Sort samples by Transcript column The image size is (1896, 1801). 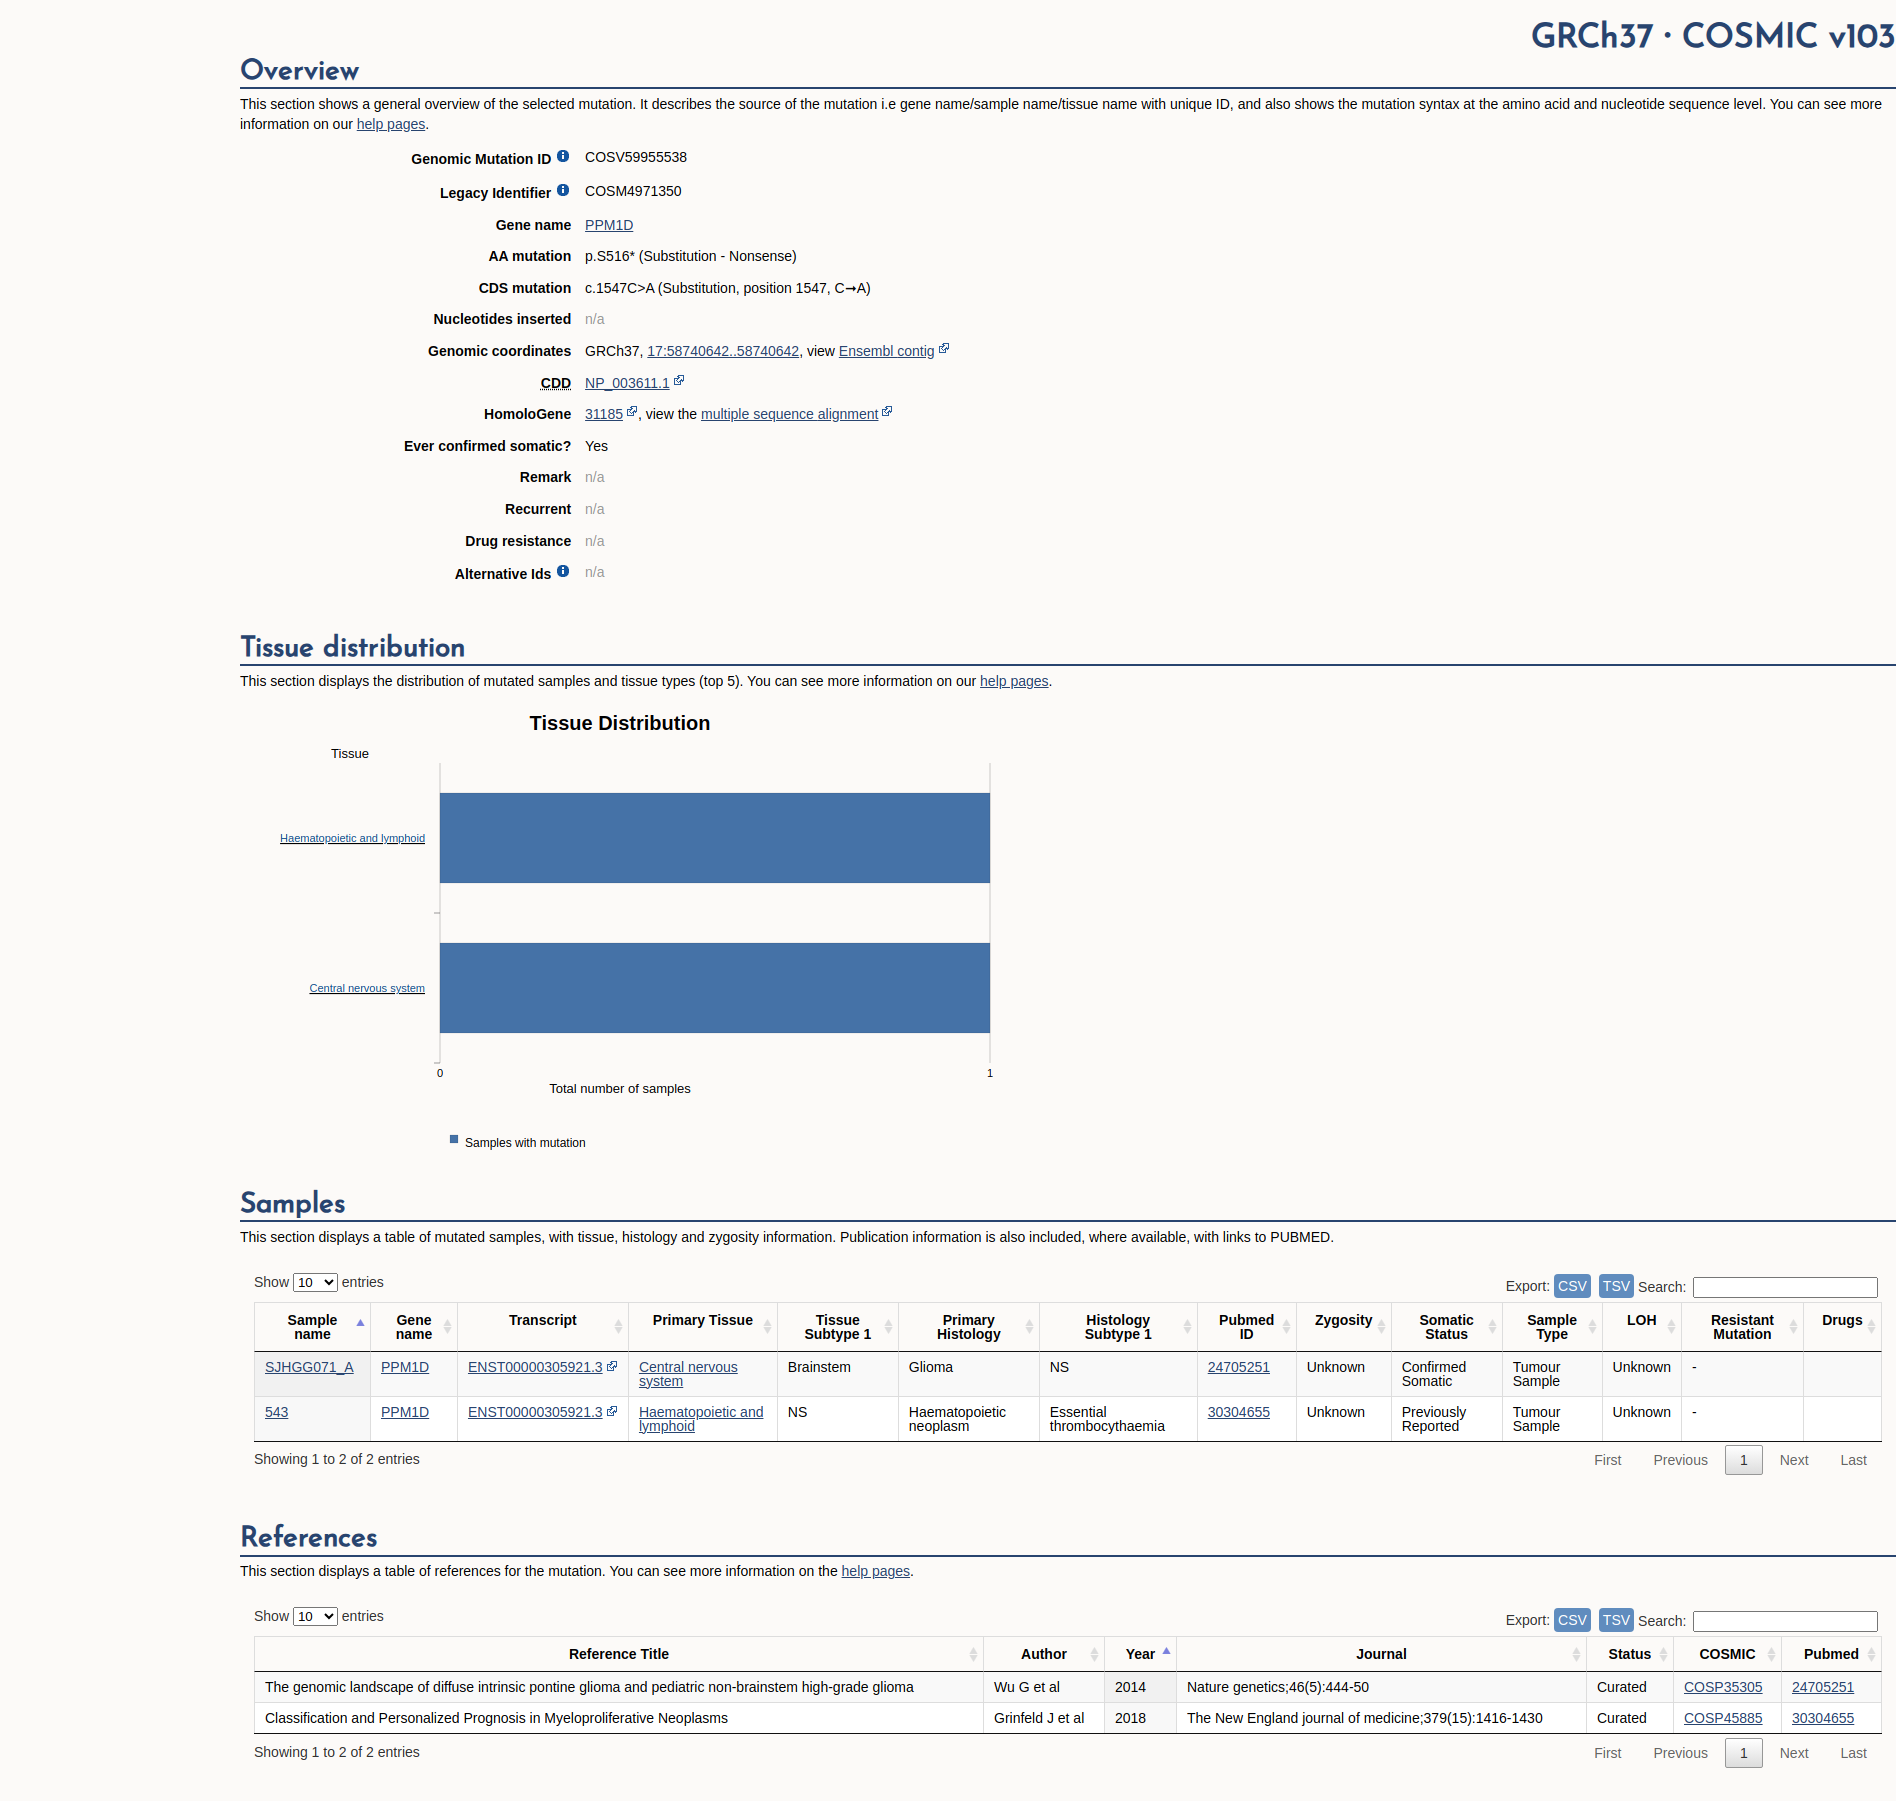(x=543, y=1327)
